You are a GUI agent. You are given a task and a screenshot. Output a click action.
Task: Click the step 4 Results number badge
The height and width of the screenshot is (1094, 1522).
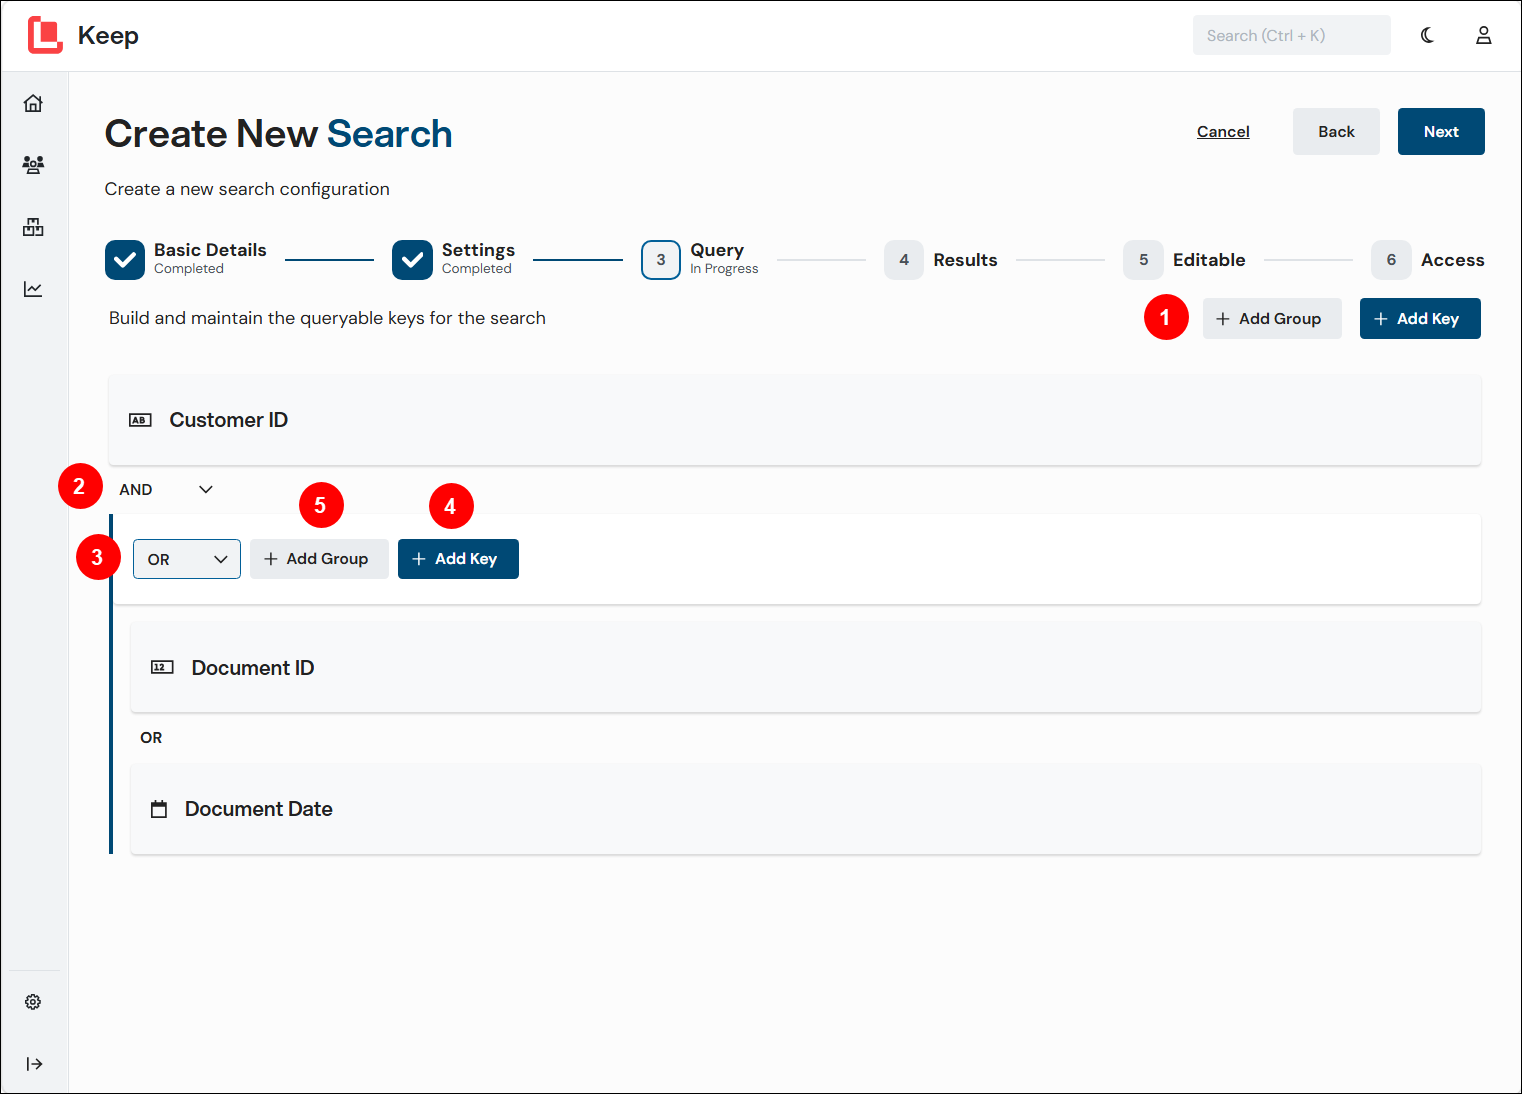[x=904, y=260]
